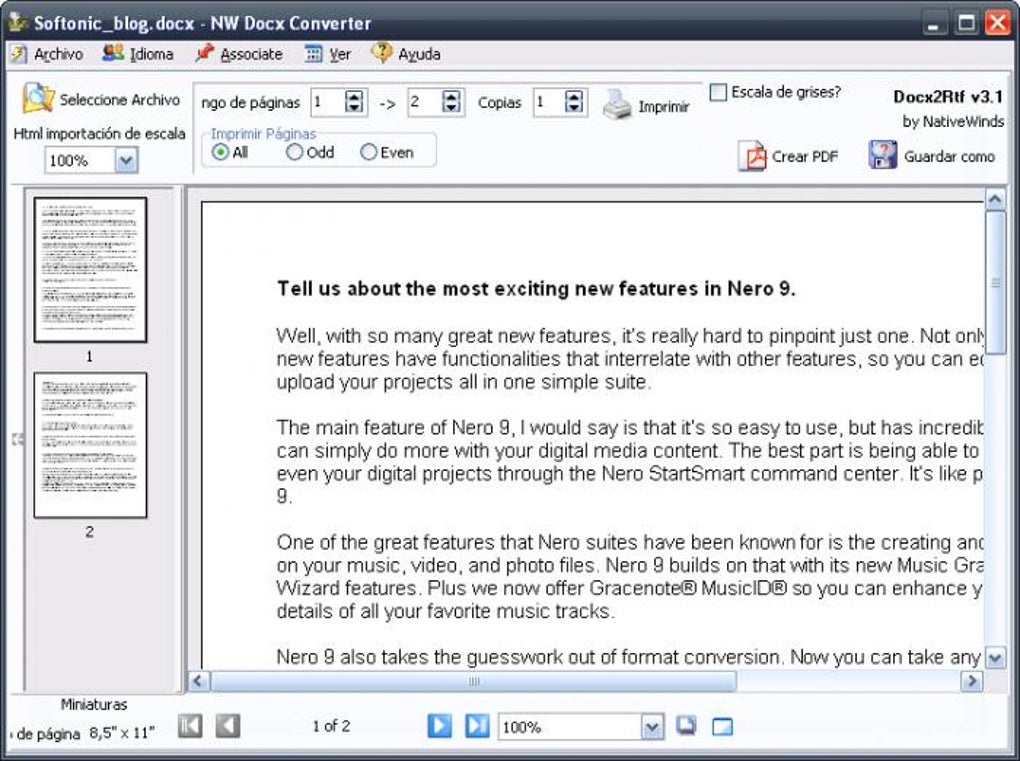This screenshot has width=1020, height=761.
Task: Click the Crear PDF label
Action: click(x=805, y=157)
